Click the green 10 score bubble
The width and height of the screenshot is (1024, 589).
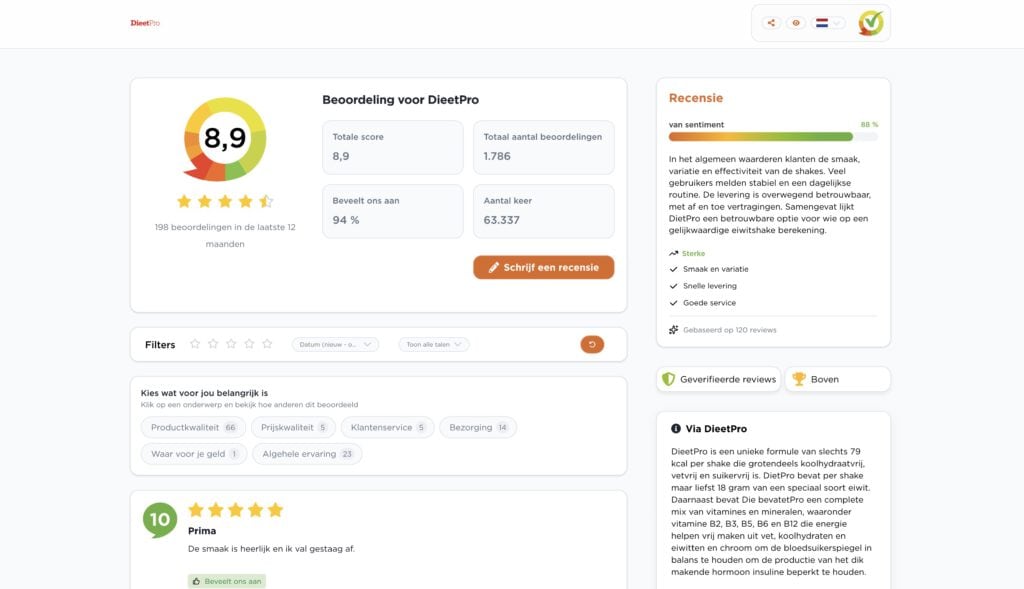point(160,520)
